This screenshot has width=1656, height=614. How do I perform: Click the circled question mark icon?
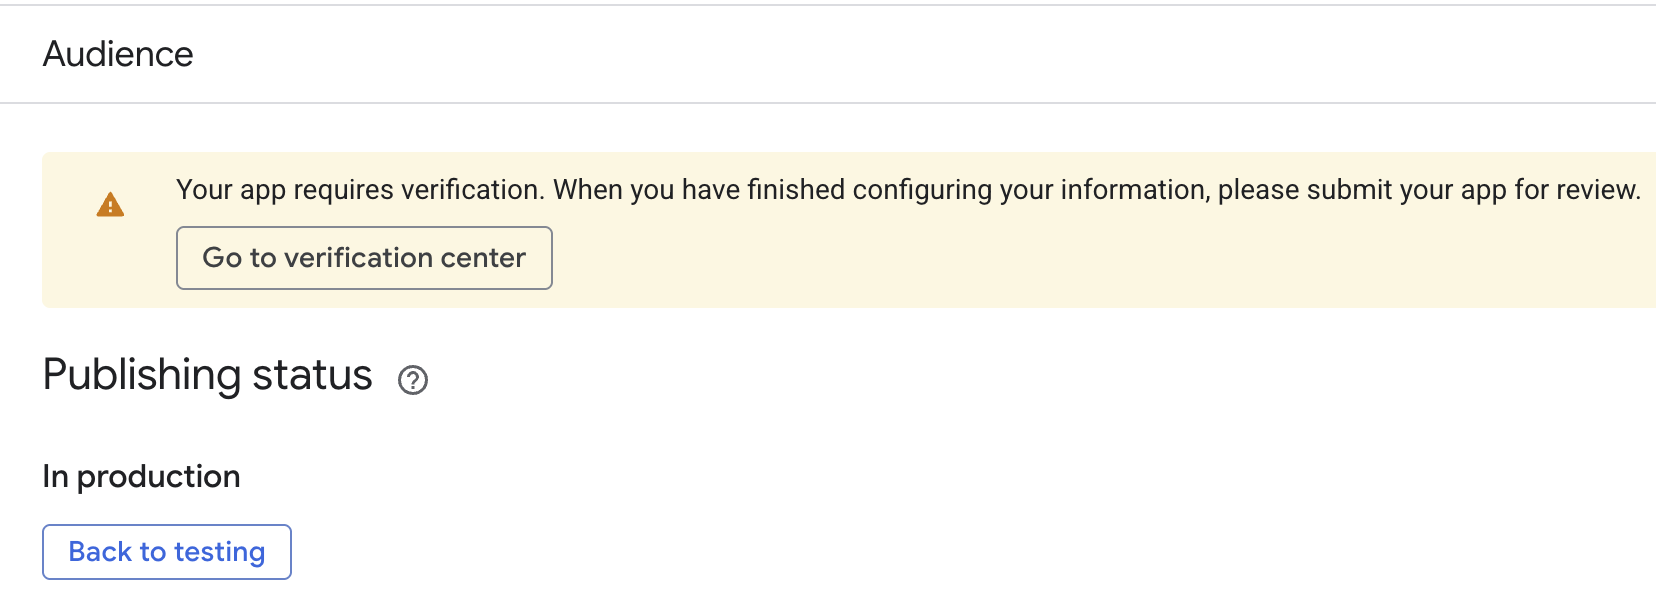pyautogui.click(x=413, y=380)
